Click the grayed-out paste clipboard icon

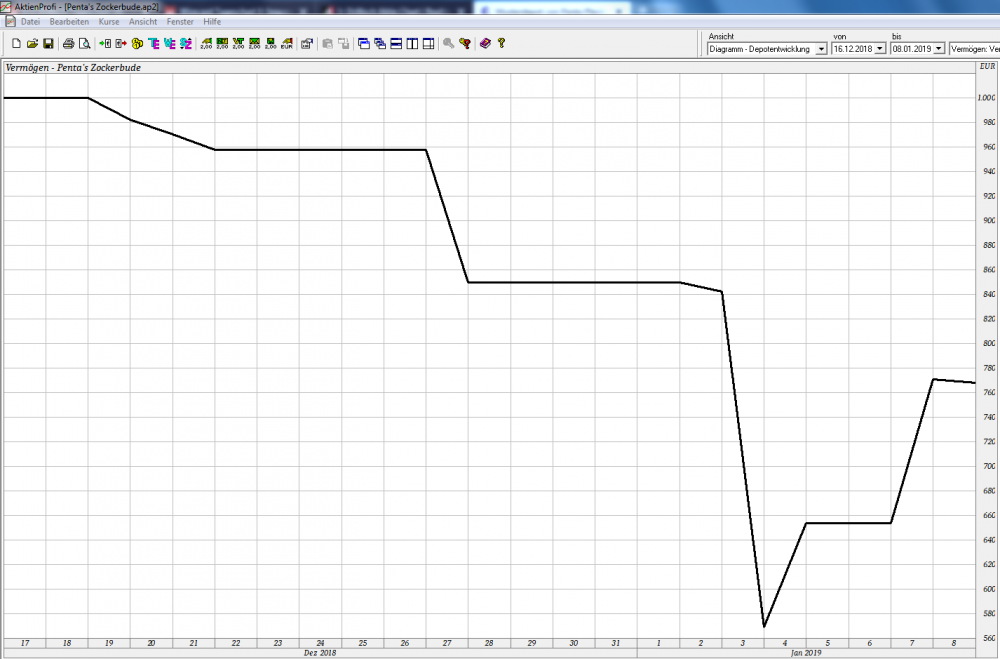(327, 43)
